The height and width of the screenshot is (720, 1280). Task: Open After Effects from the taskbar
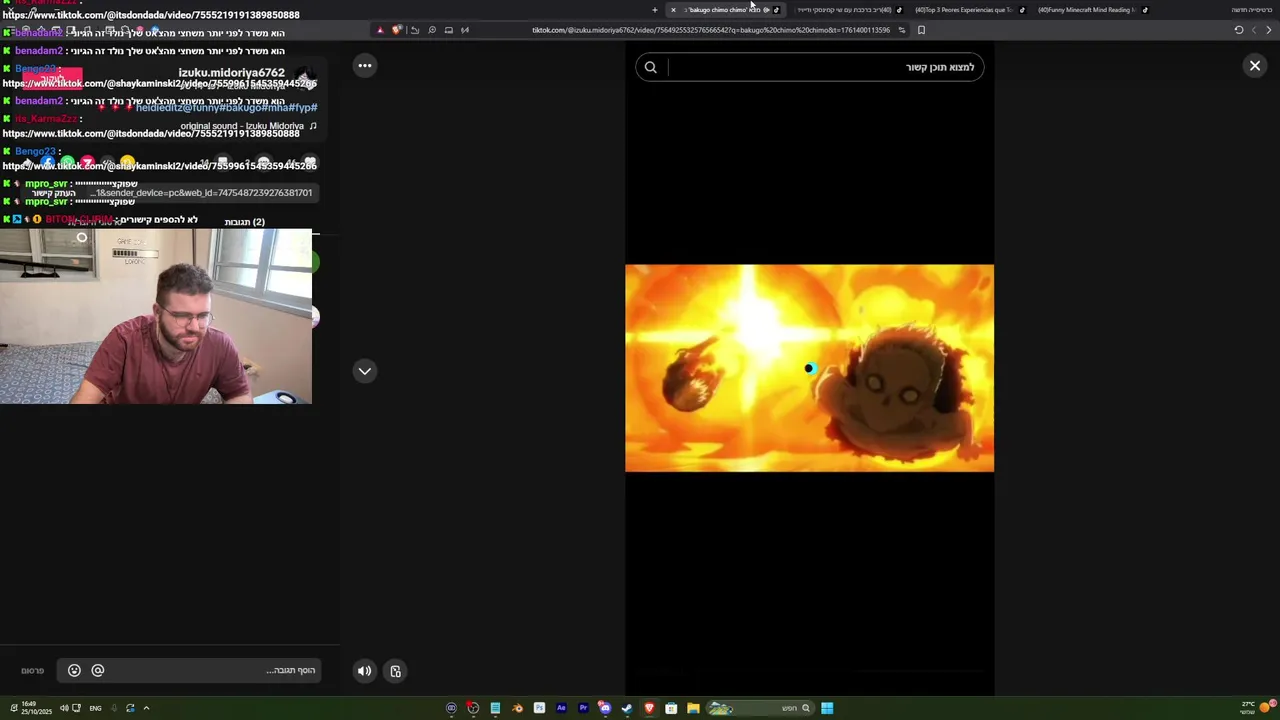(x=561, y=708)
